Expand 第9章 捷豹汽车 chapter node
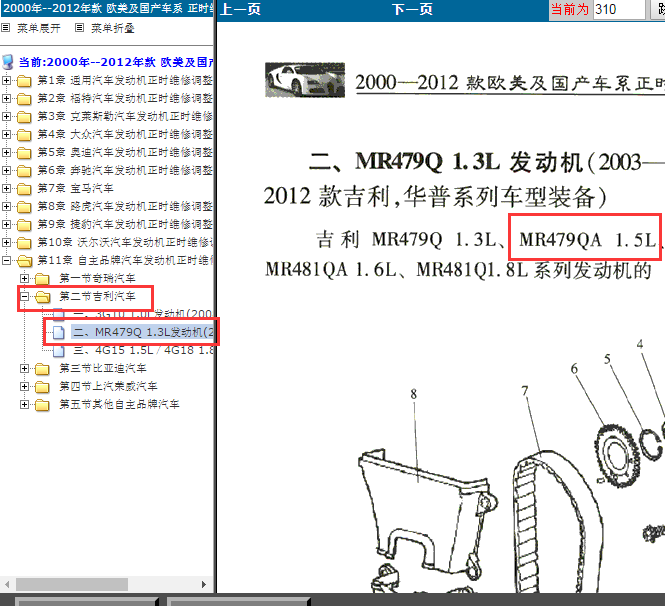This screenshot has height=606, width=665. [6, 224]
